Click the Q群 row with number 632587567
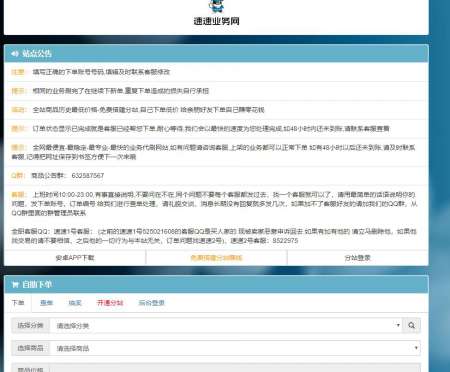The width and height of the screenshot is (450, 372). [216, 176]
